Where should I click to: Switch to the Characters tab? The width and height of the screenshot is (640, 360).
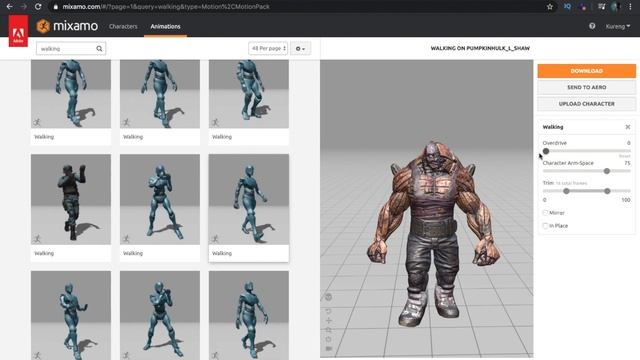click(123, 26)
